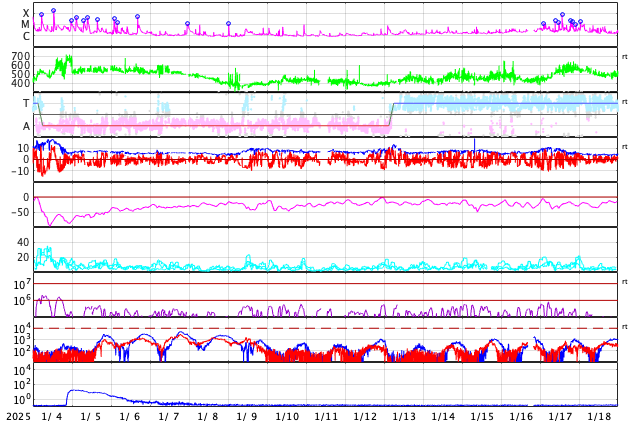Screen dimensions: 634x424
Task: Click the 10^0 axis label
Action: click(x=21, y=399)
